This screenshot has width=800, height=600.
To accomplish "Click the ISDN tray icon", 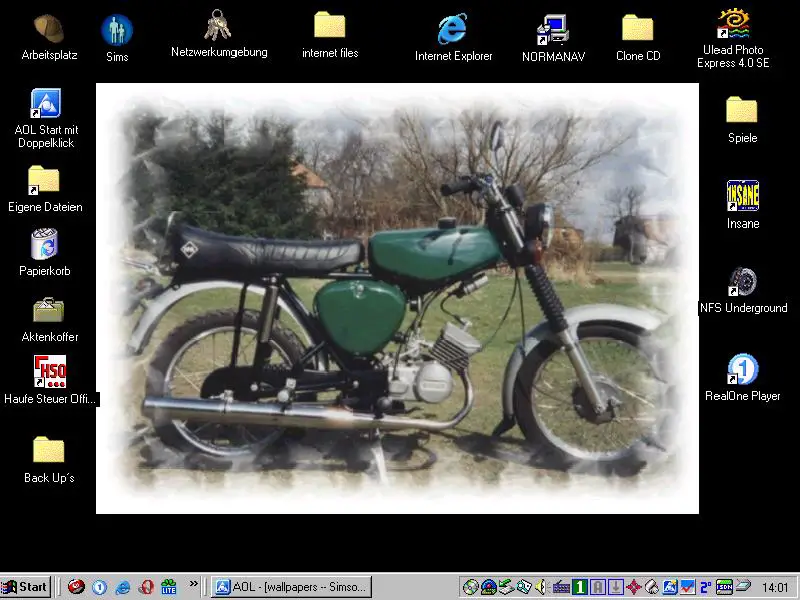I will [725, 587].
